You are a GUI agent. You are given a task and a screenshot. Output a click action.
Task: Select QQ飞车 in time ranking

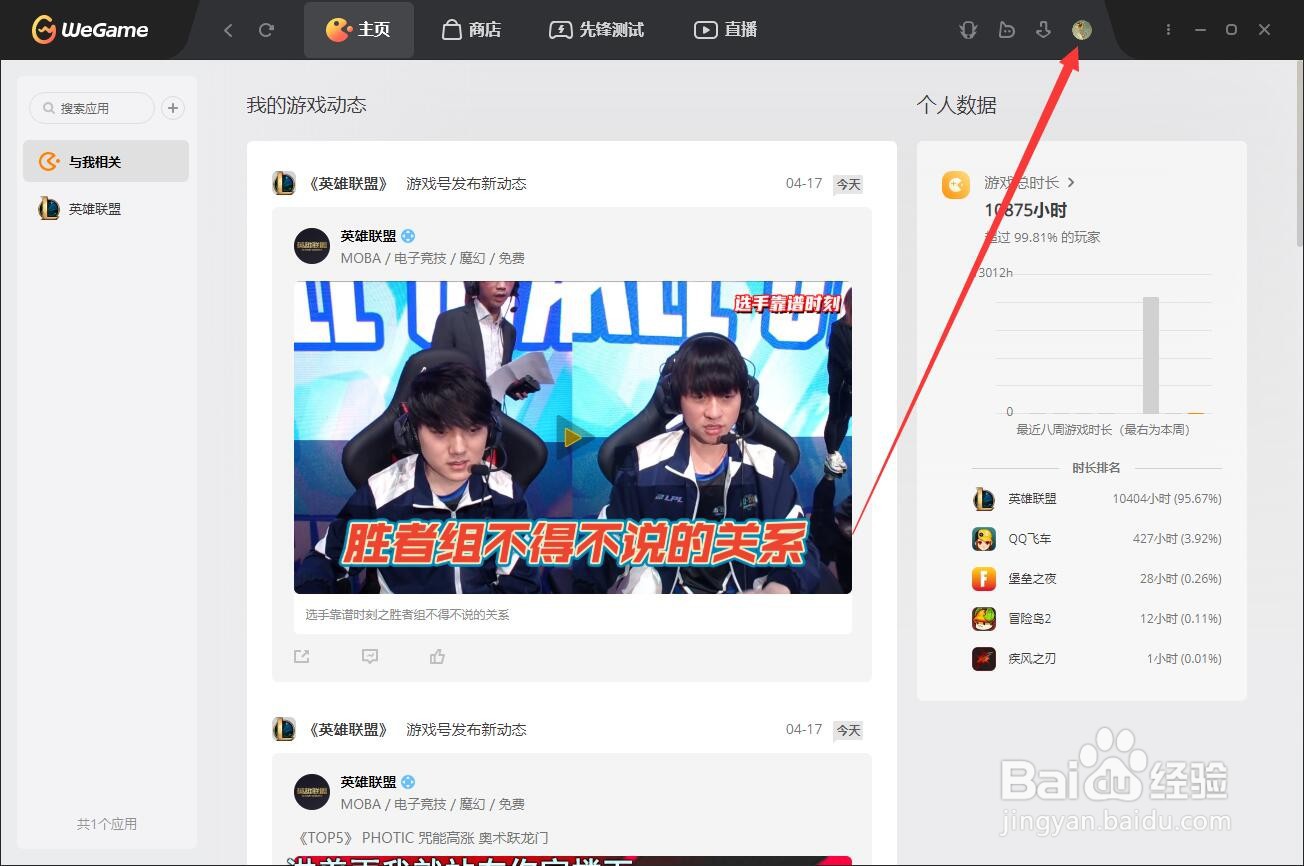tap(1097, 538)
